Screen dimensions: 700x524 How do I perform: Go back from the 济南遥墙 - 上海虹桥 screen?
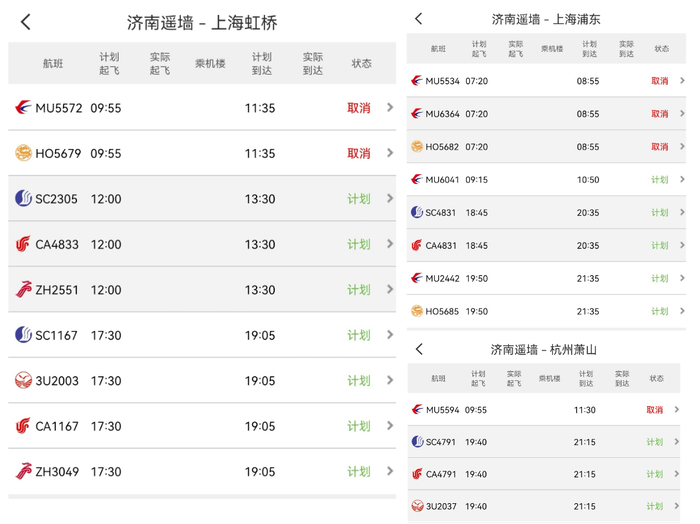pos(26,22)
